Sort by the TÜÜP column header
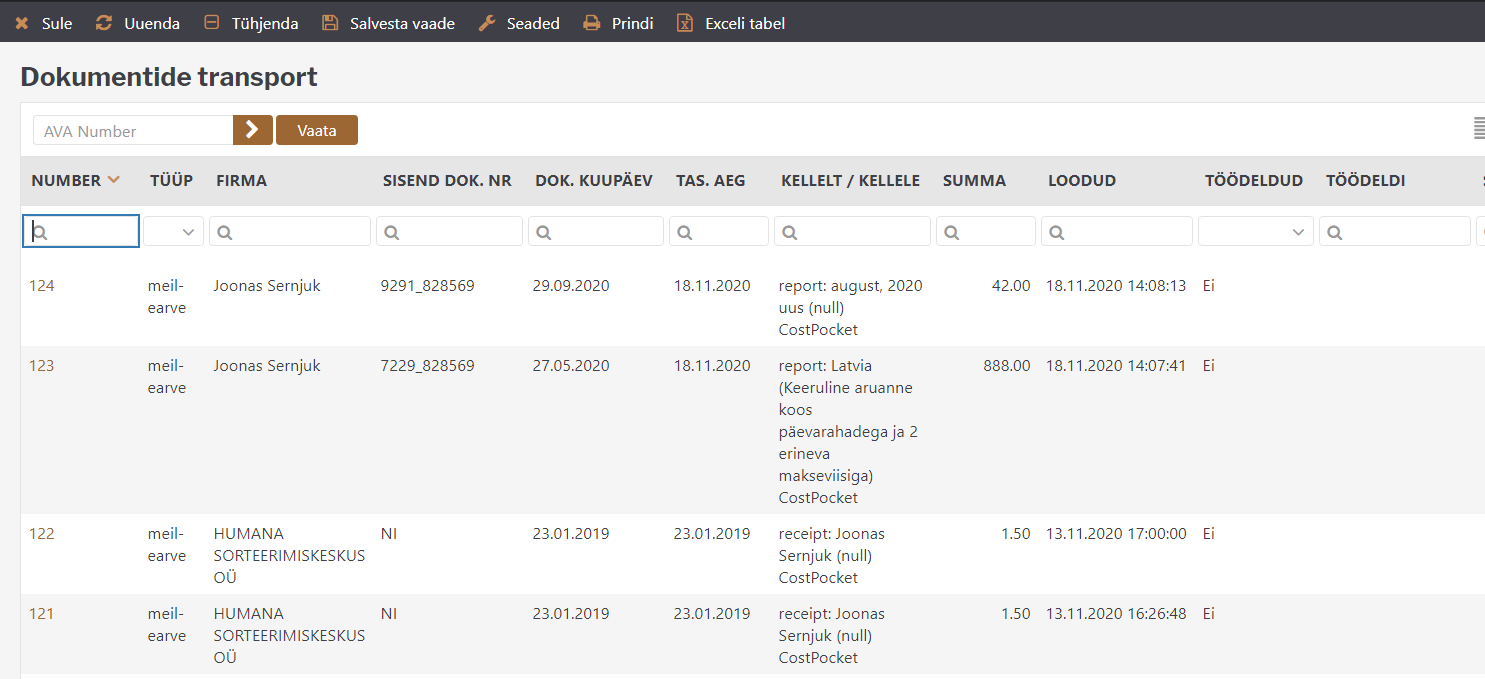Screen dimensions: 1485x679 coord(171,181)
